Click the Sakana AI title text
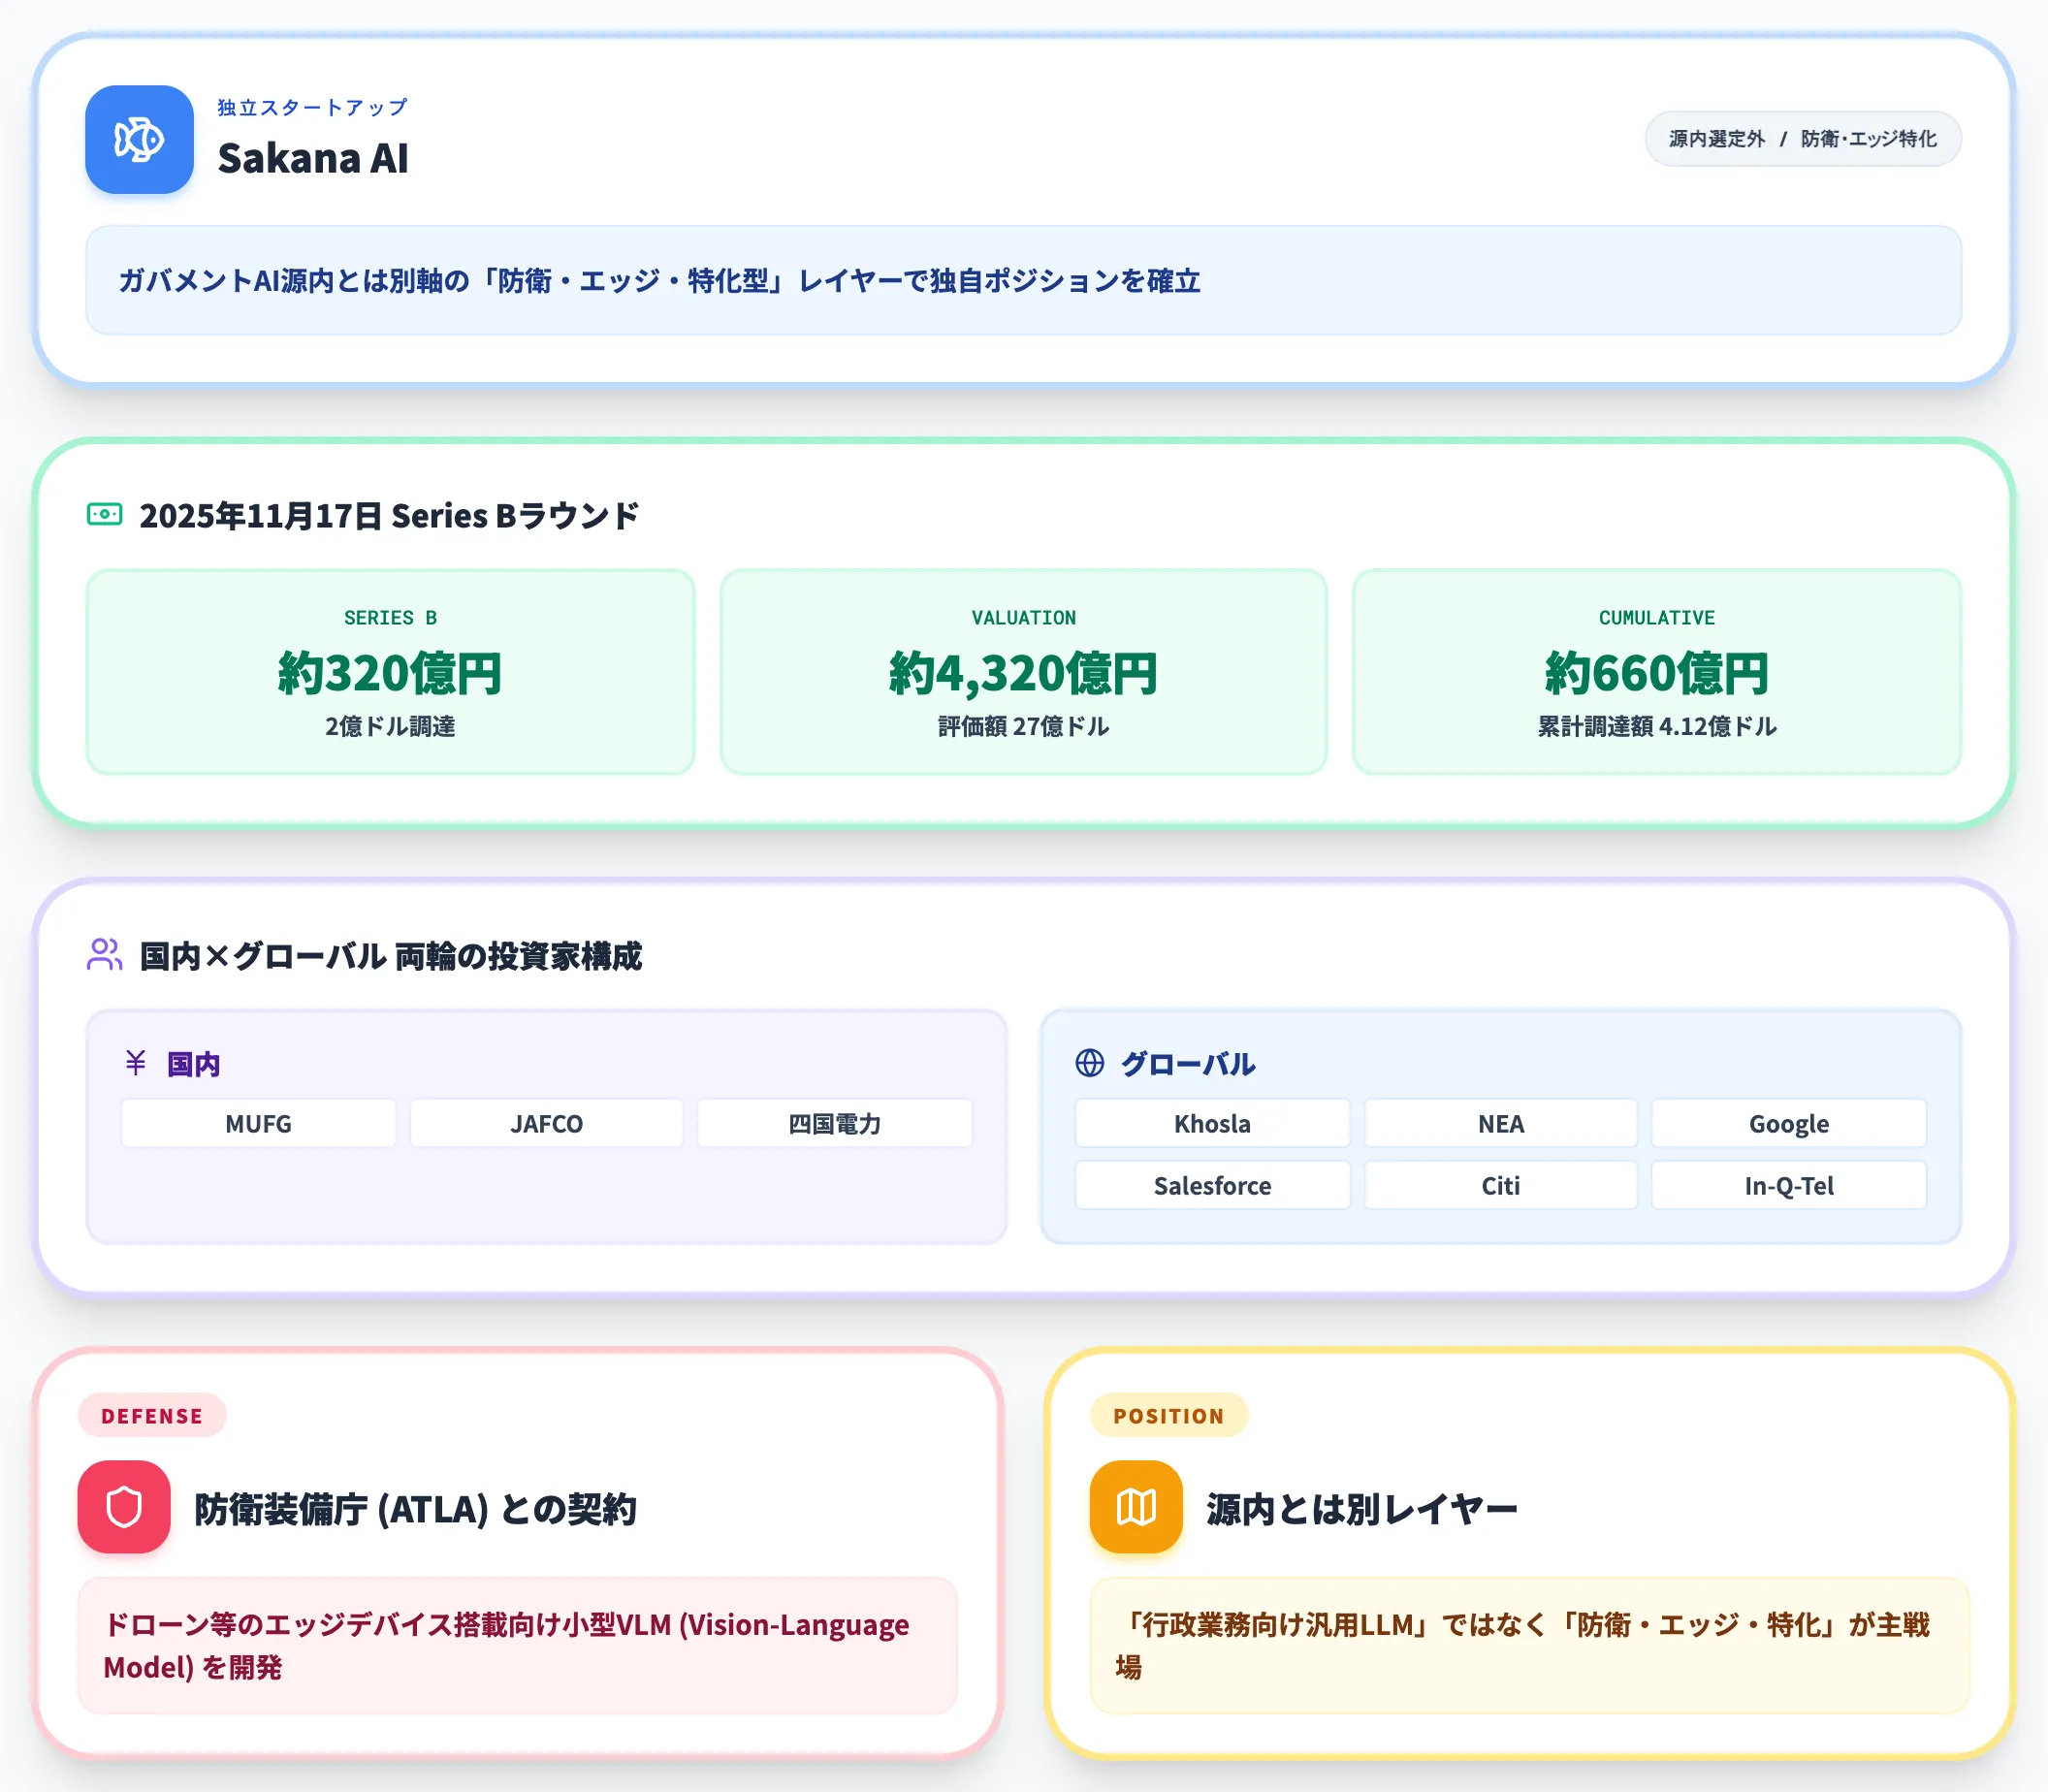 [313, 158]
